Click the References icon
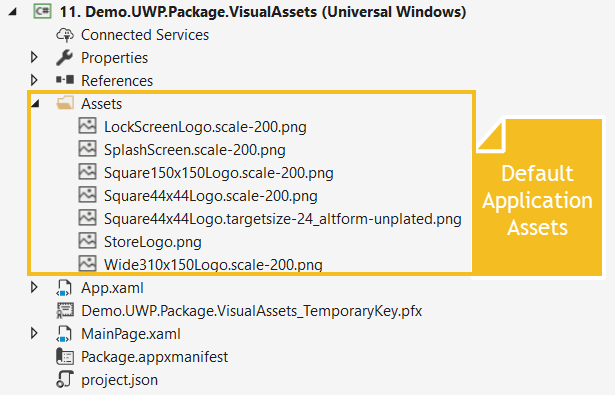The height and width of the screenshot is (395, 615). (65, 80)
